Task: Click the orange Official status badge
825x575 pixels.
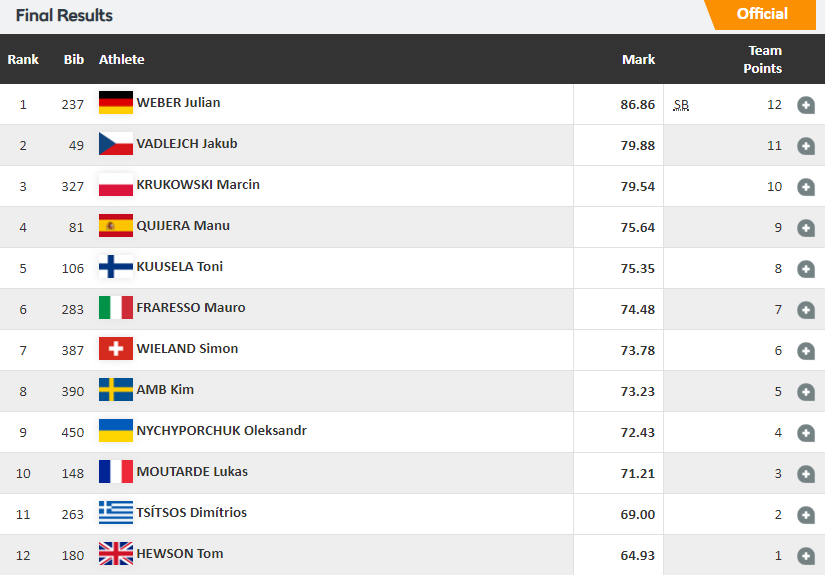Action: (x=762, y=14)
